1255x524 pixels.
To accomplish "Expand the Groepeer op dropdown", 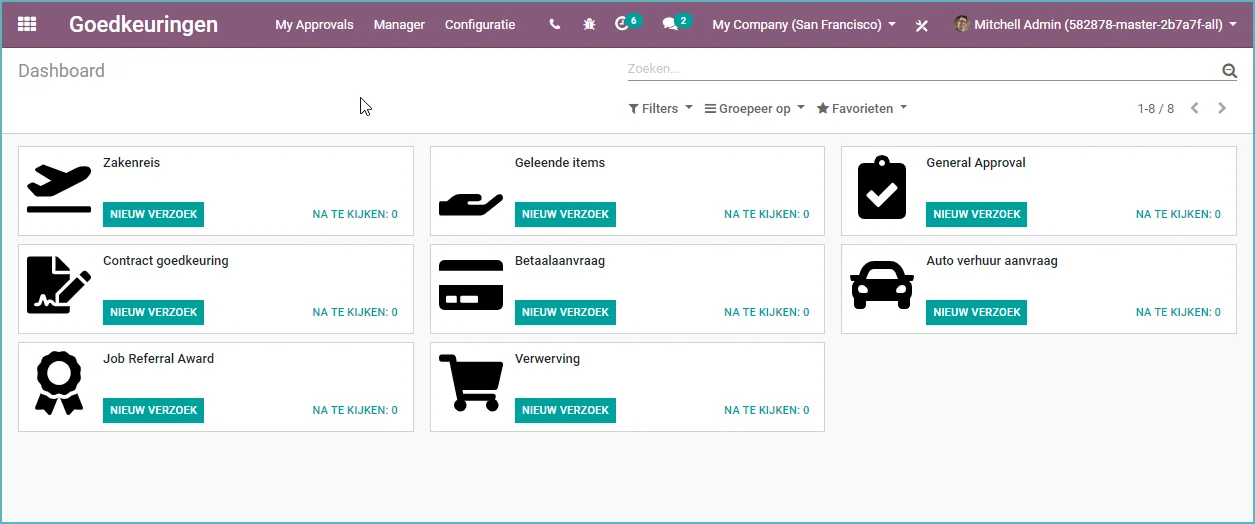I will [754, 108].
